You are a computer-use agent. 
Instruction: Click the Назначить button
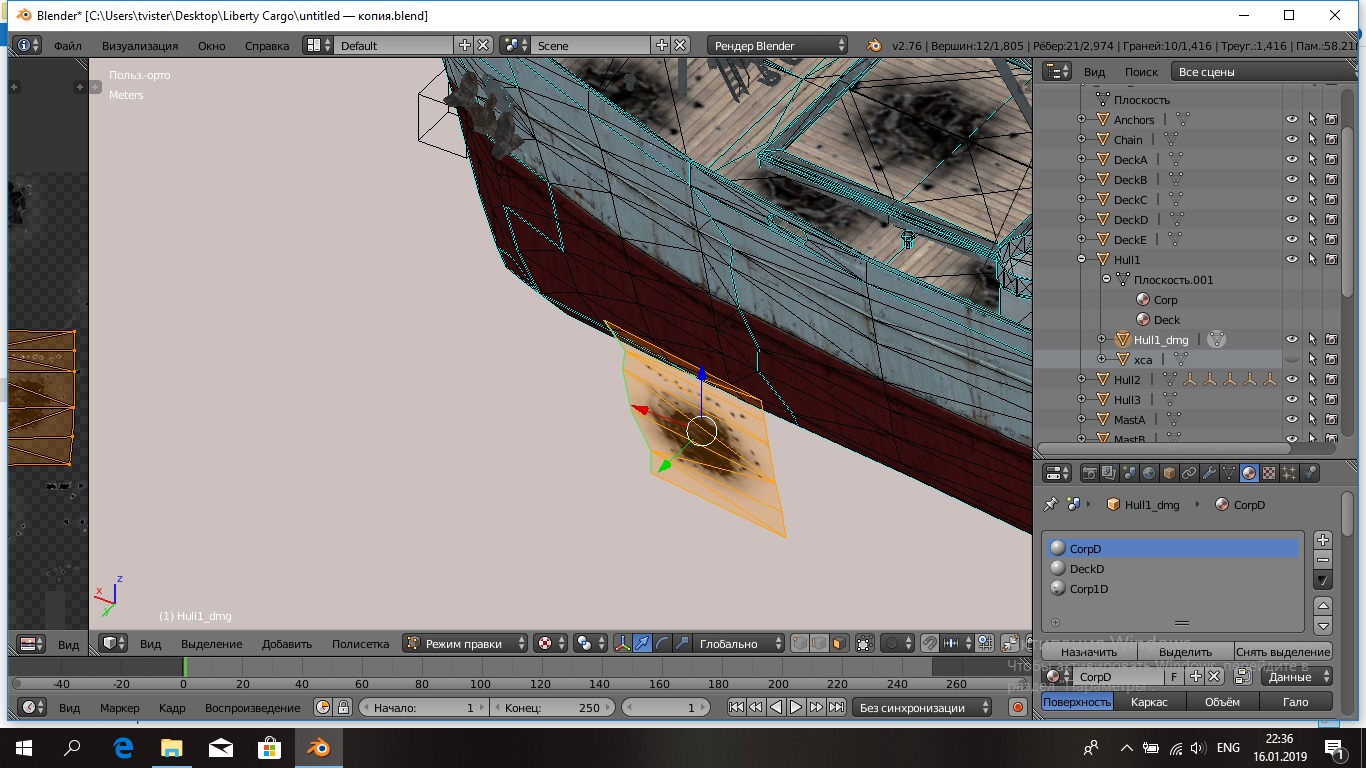1089,652
